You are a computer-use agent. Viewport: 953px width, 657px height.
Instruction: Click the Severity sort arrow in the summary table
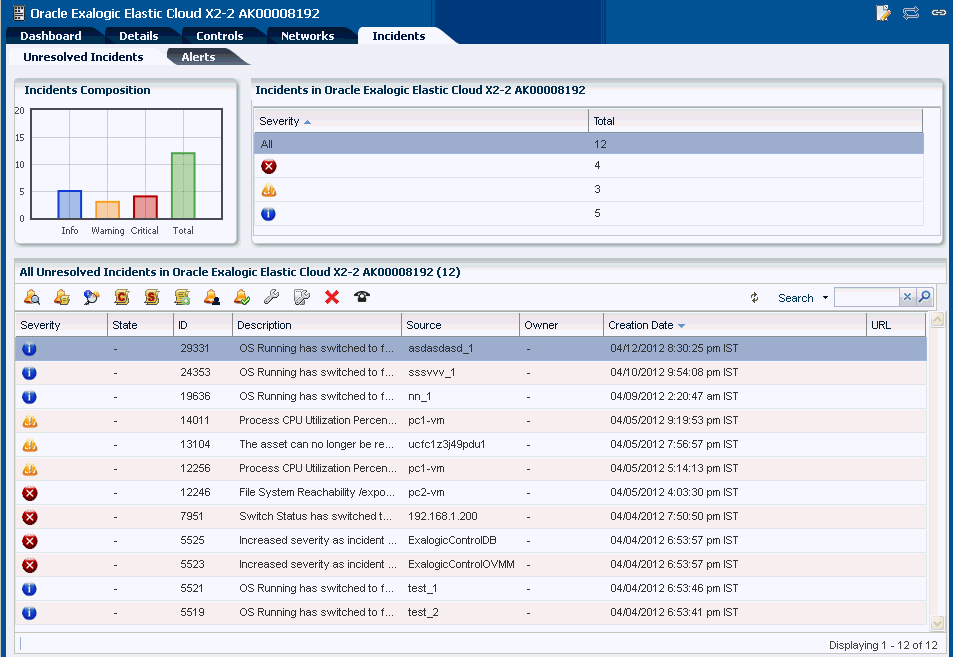[307, 122]
